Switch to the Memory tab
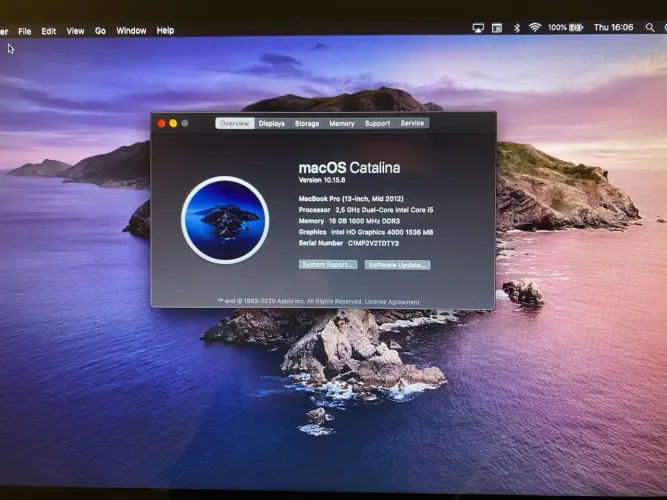This screenshot has width=667, height=500. (342, 123)
